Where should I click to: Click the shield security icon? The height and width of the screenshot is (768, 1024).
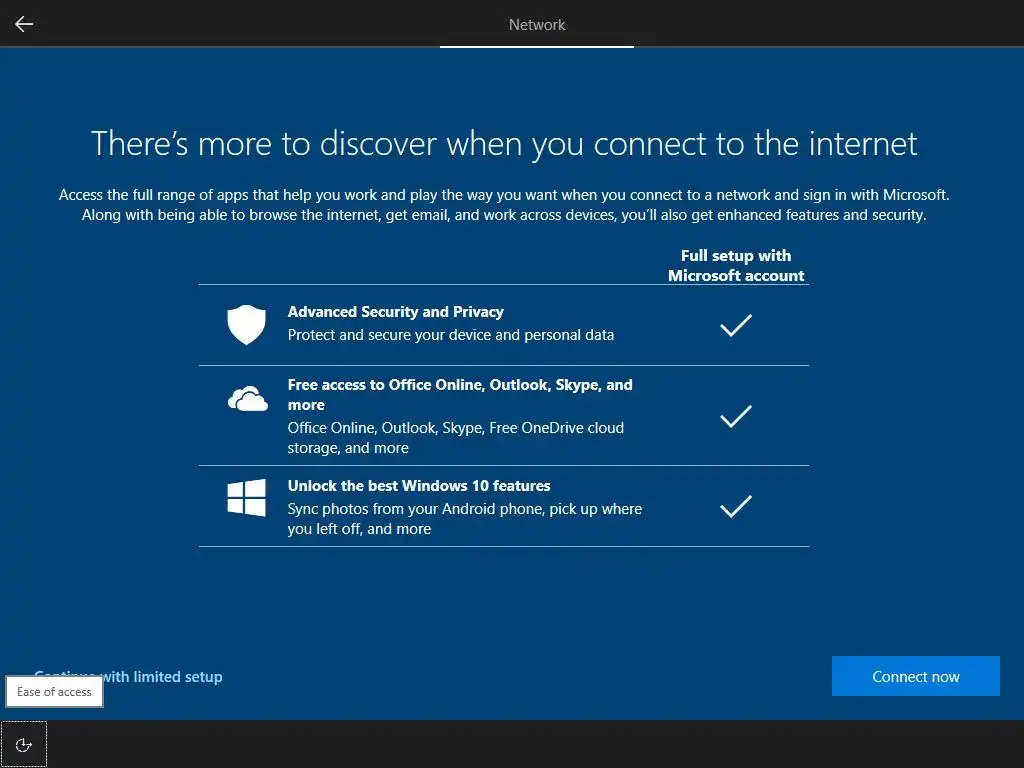[246, 325]
